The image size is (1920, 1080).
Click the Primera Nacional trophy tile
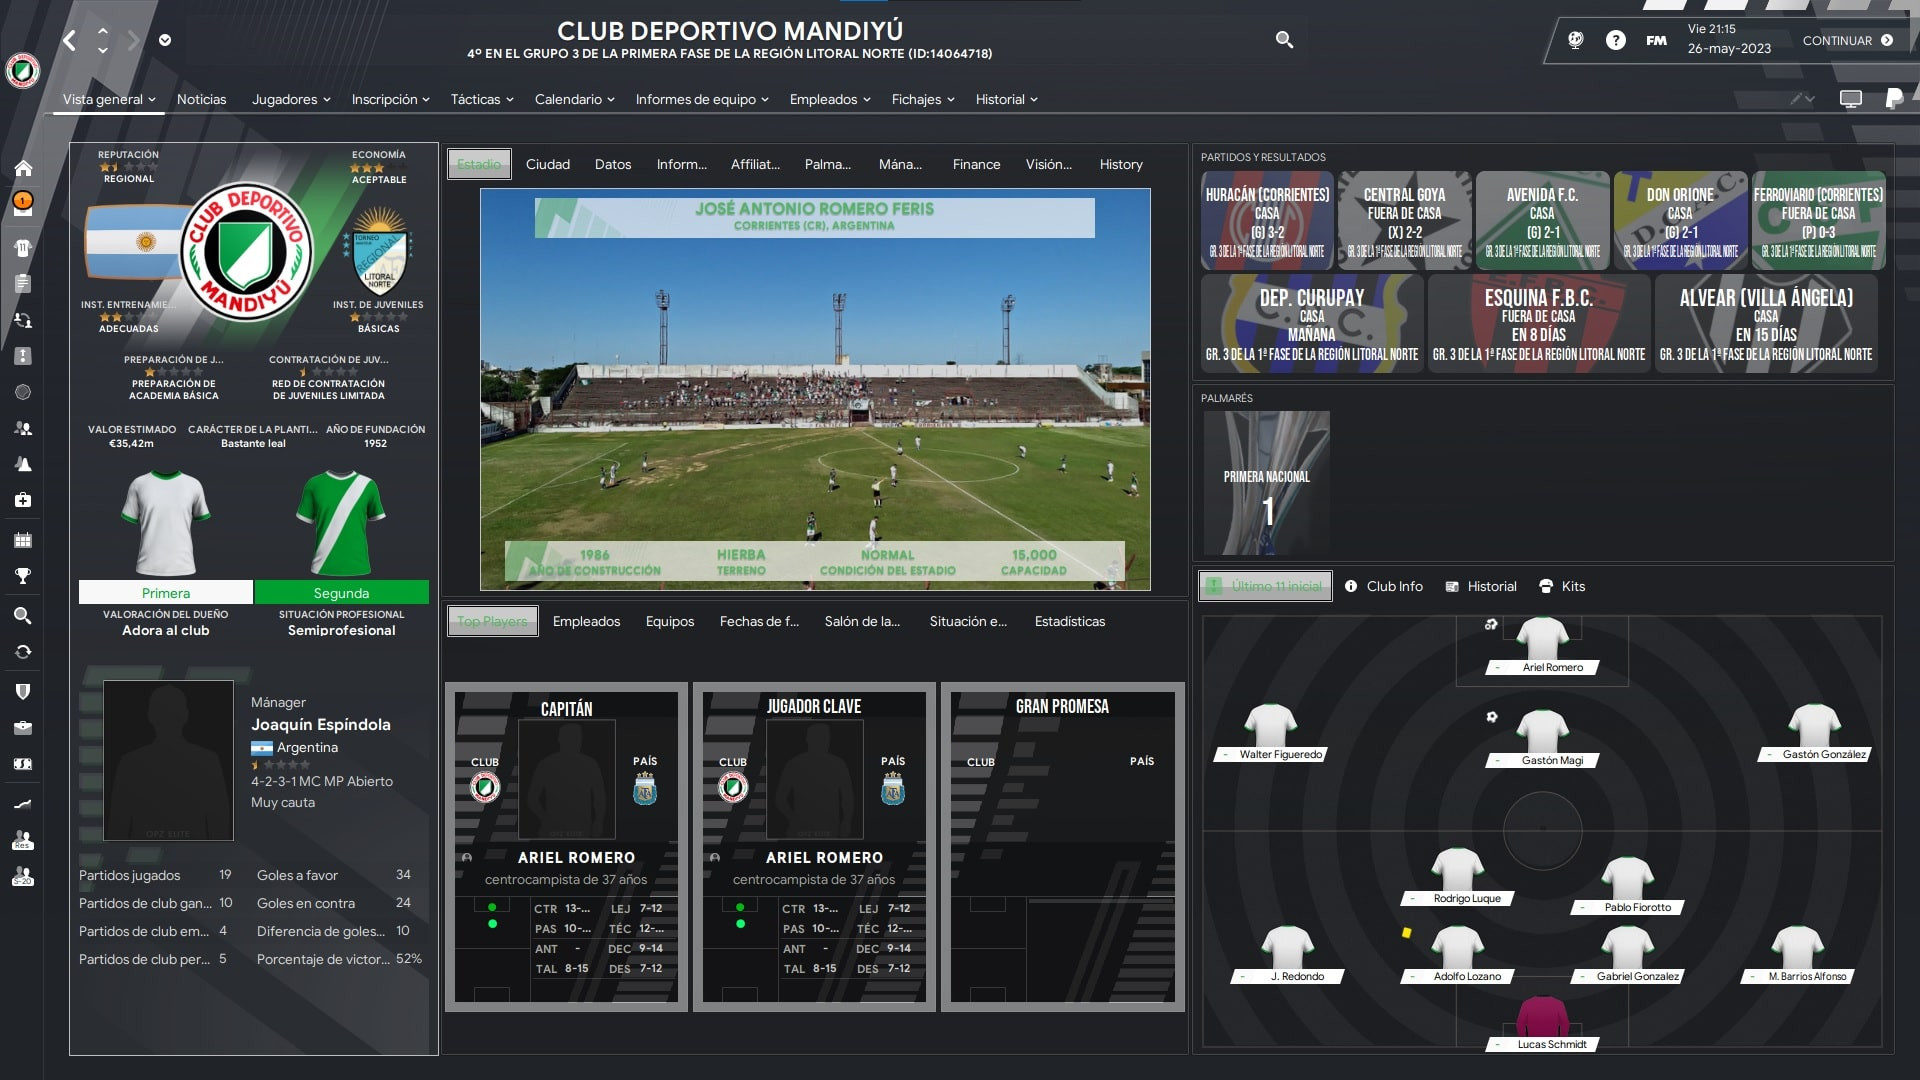pos(1267,483)
